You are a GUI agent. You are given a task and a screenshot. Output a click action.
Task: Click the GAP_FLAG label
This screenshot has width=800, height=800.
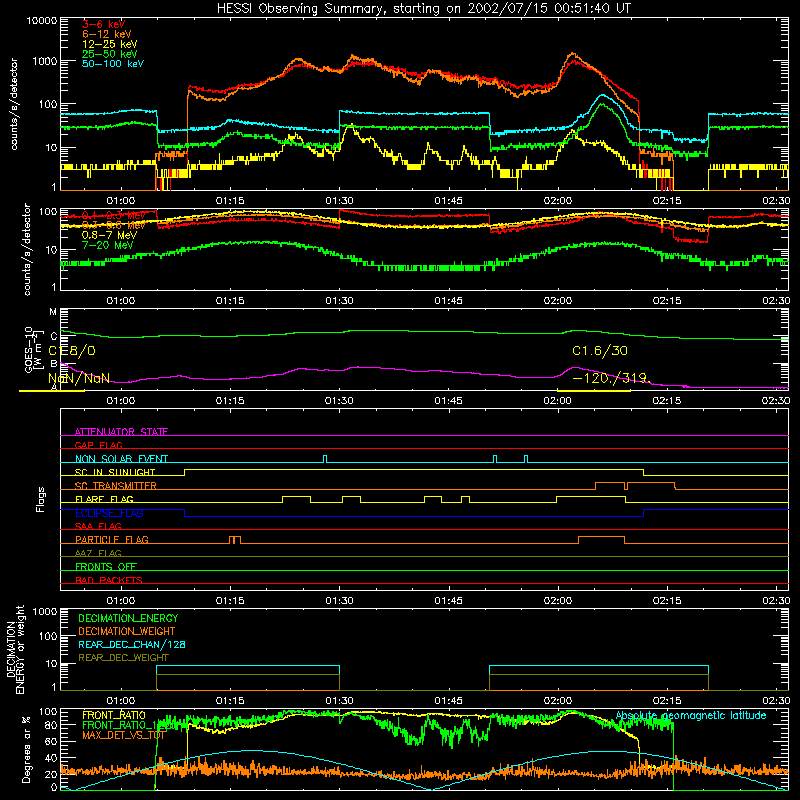point(98,445)
